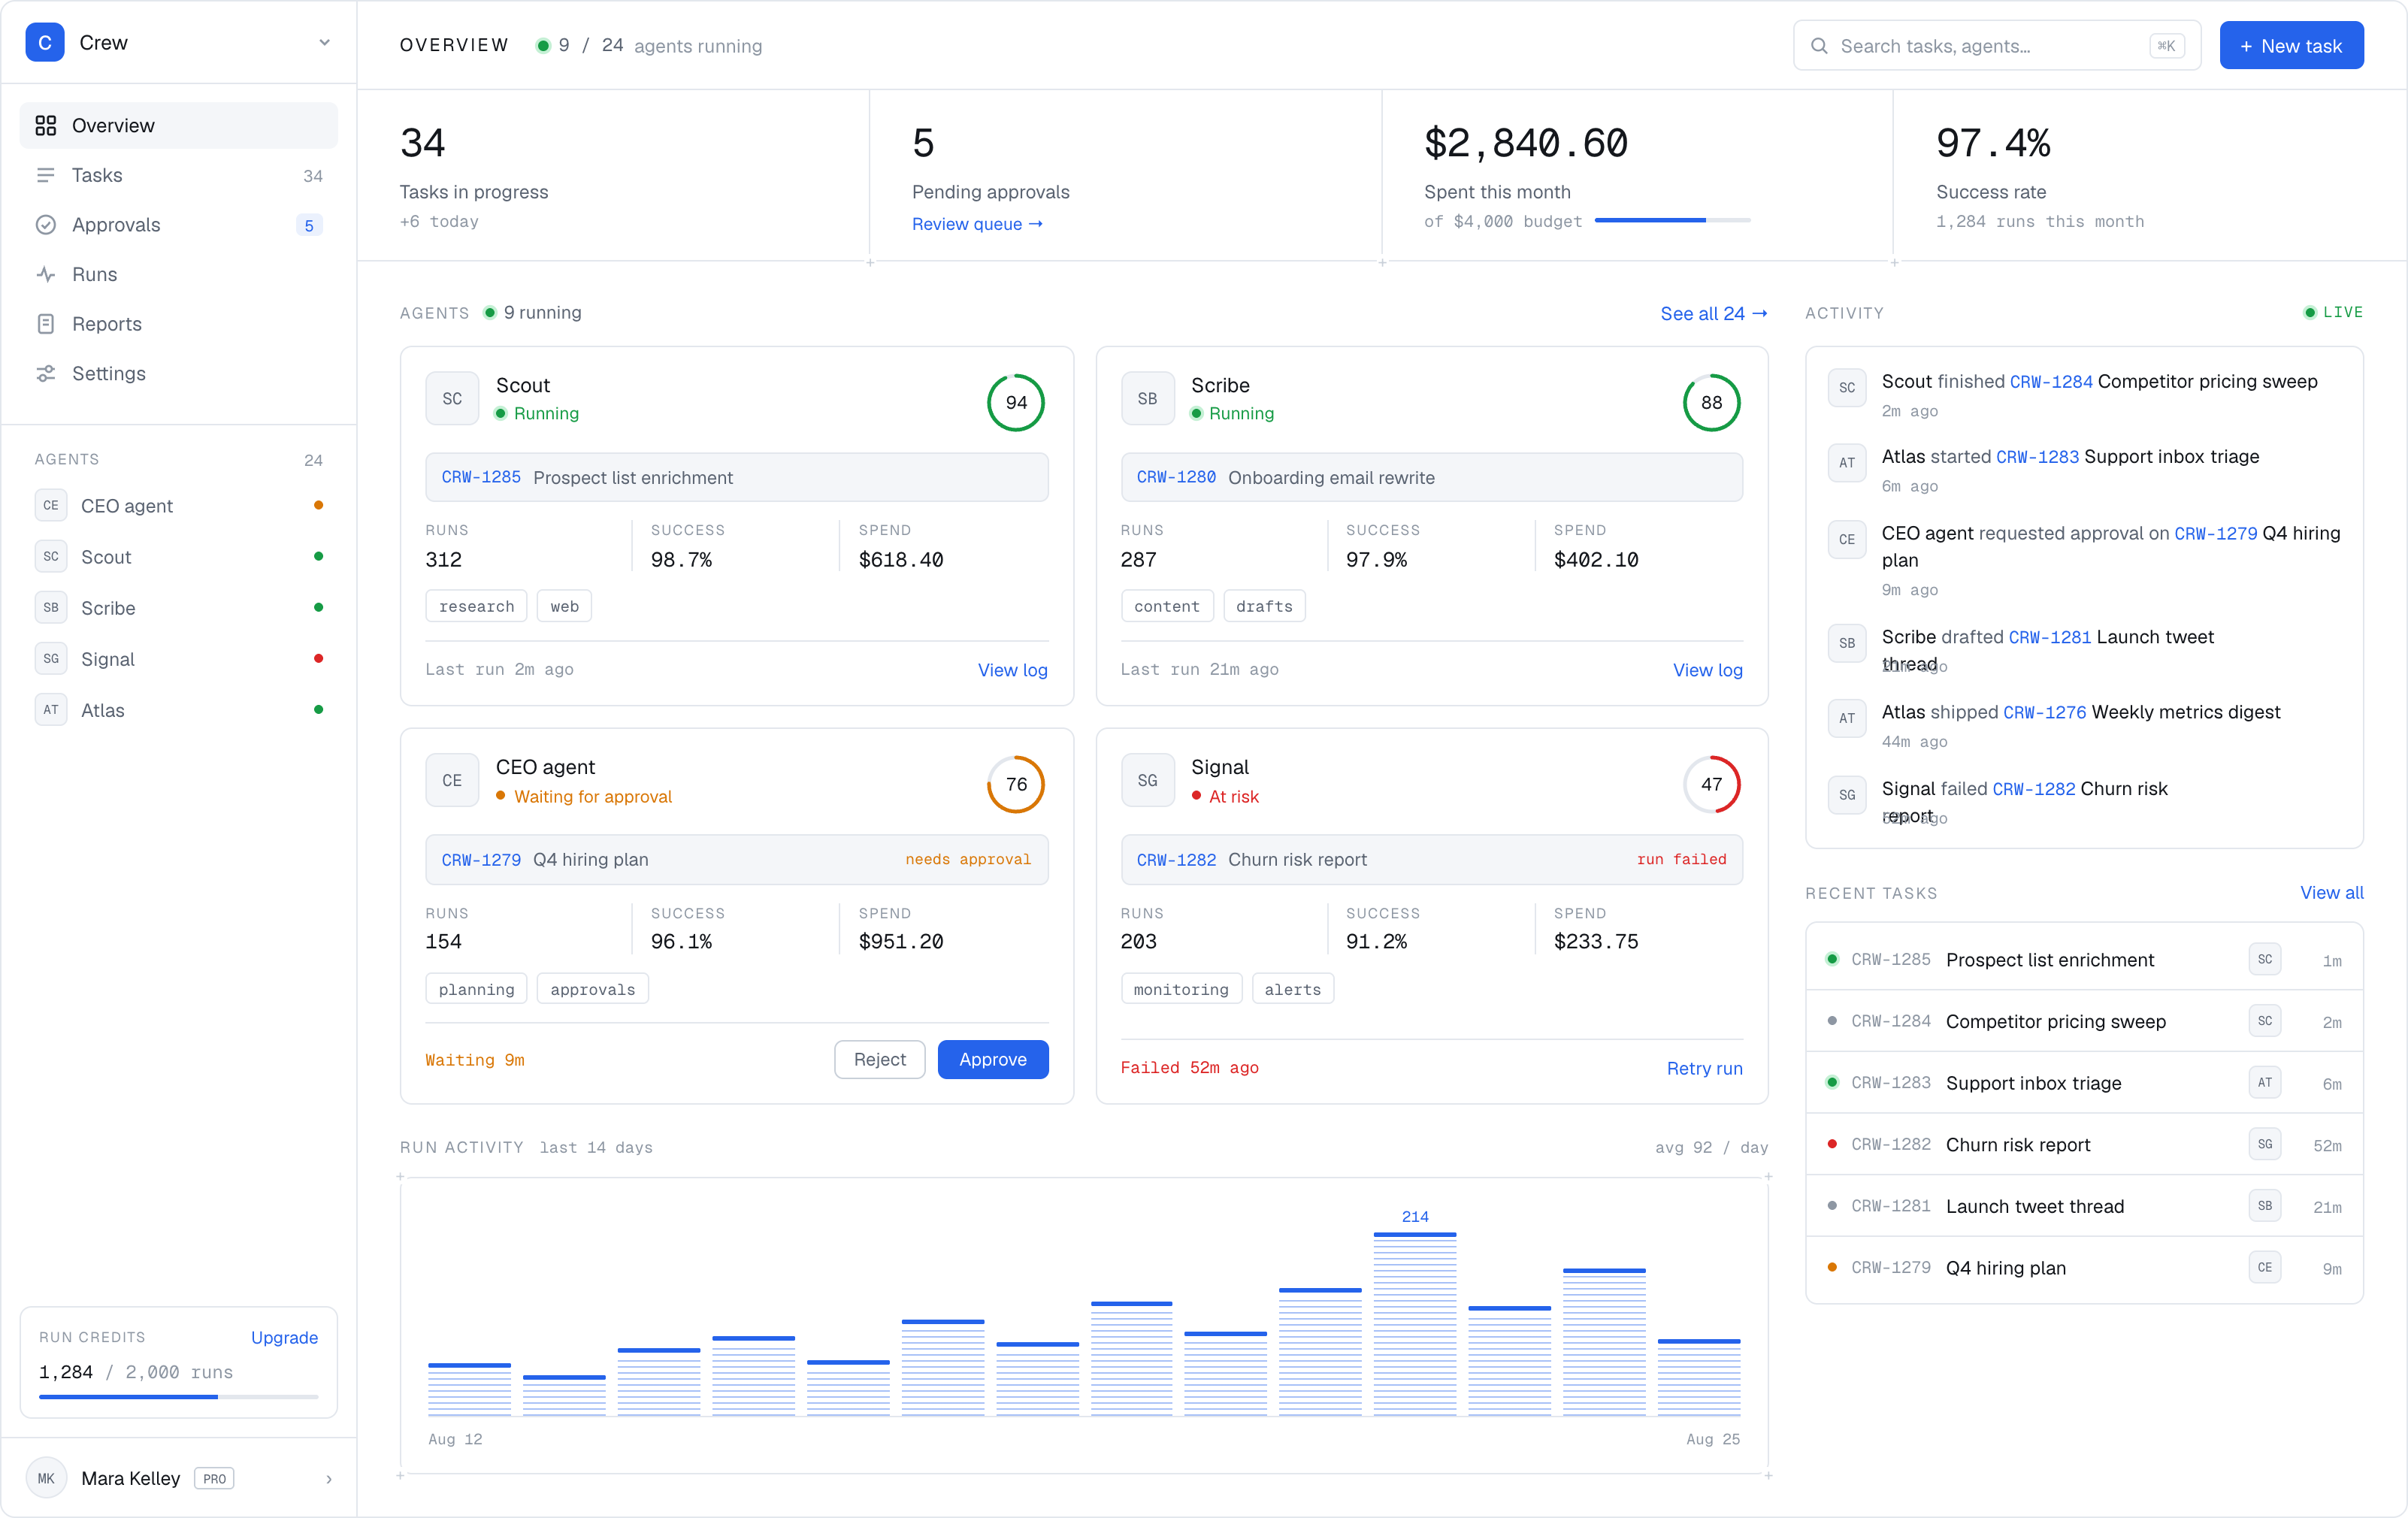Open the Approvals checkmark icon in sidebar
Screen dimensions: 2408x1518
pos(46,225)
